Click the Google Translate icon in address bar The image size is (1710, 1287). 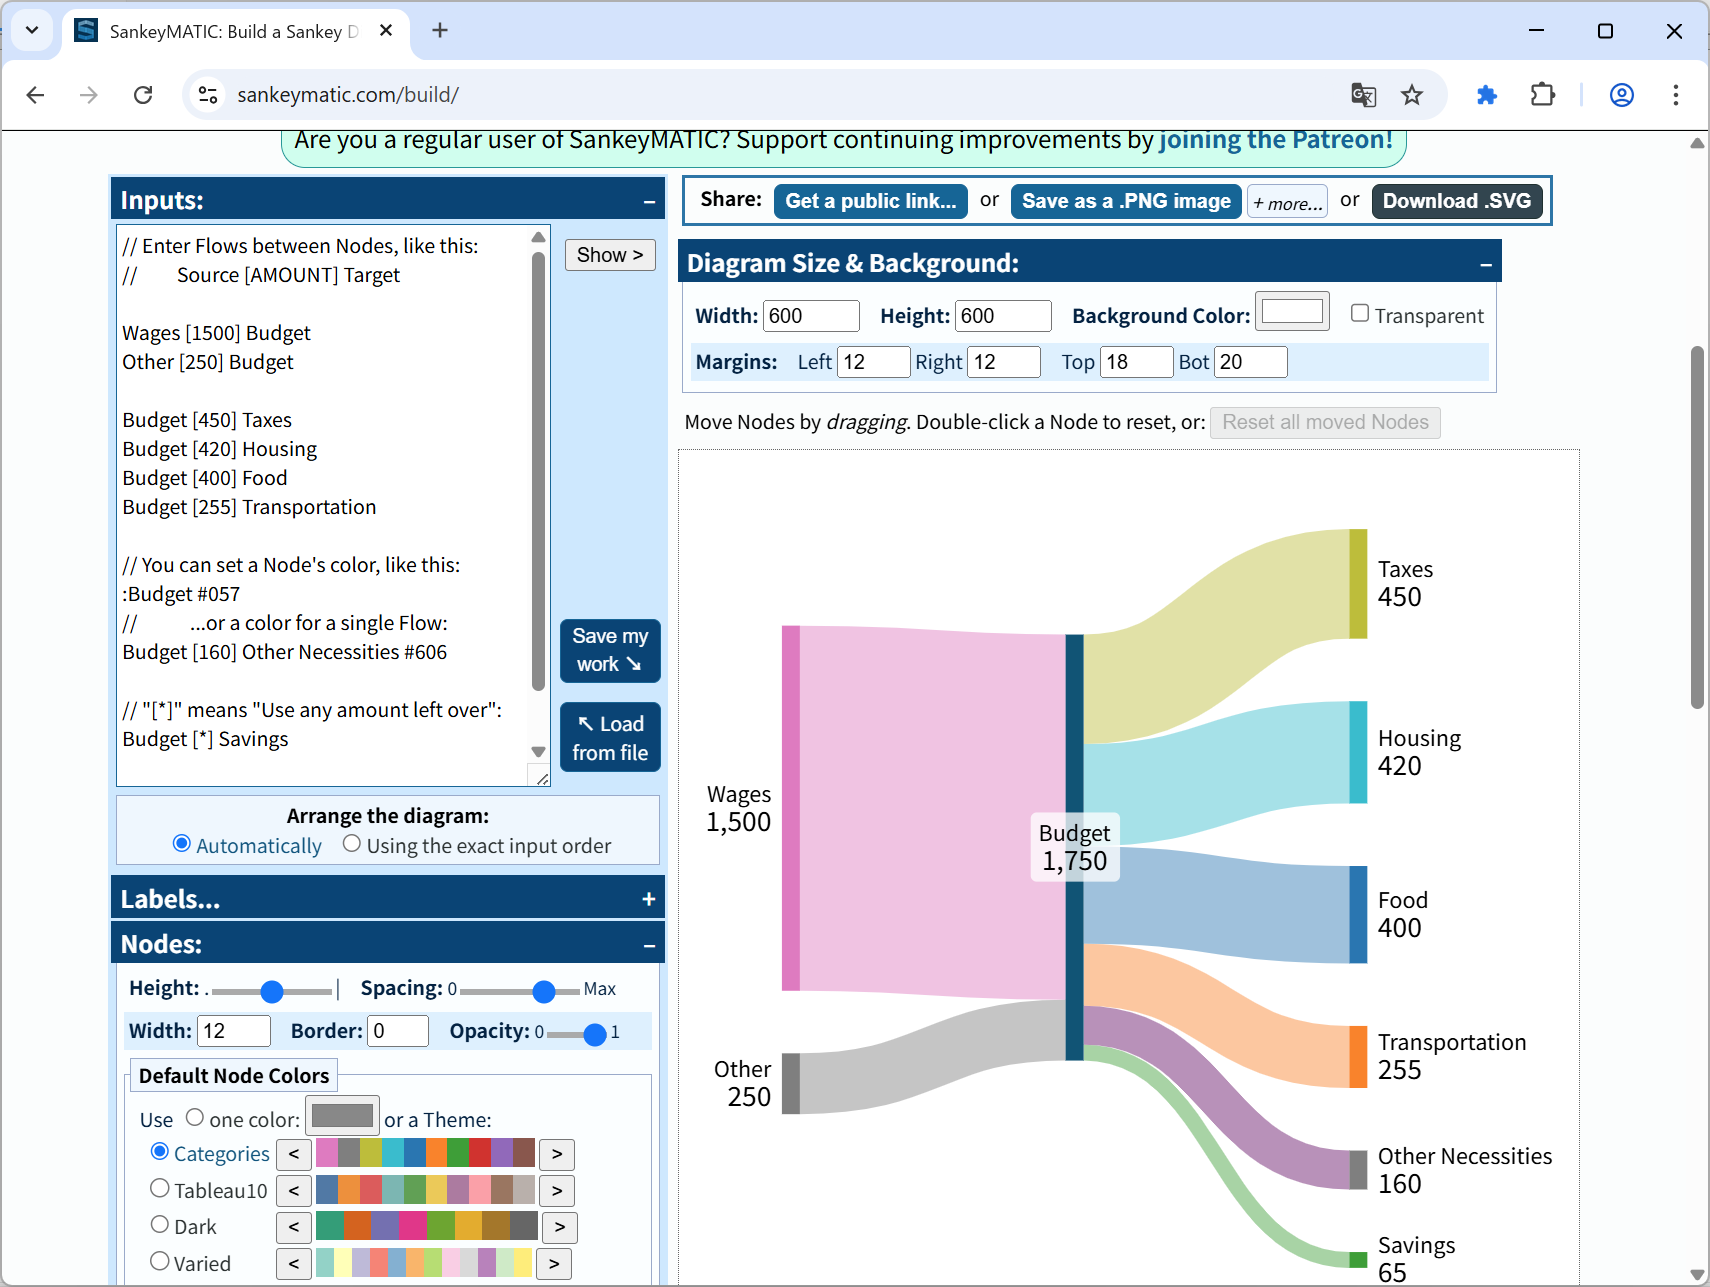tap(1364, 95)
